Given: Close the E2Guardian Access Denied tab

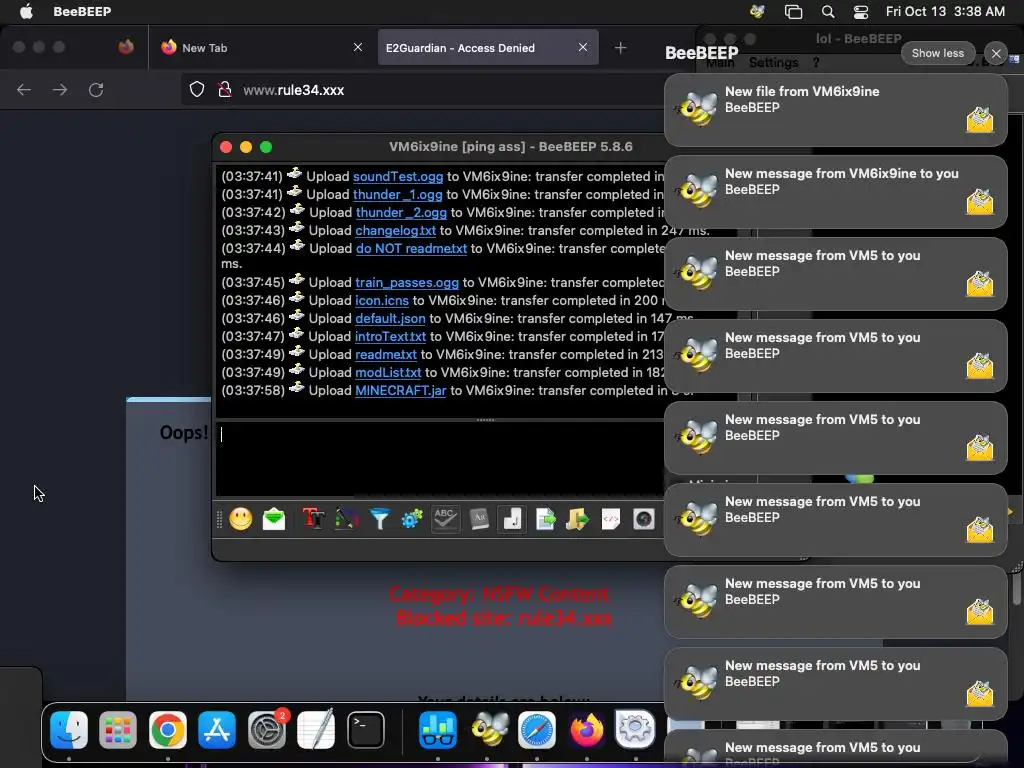Looking at the screenshot, I should click(583, 47).
